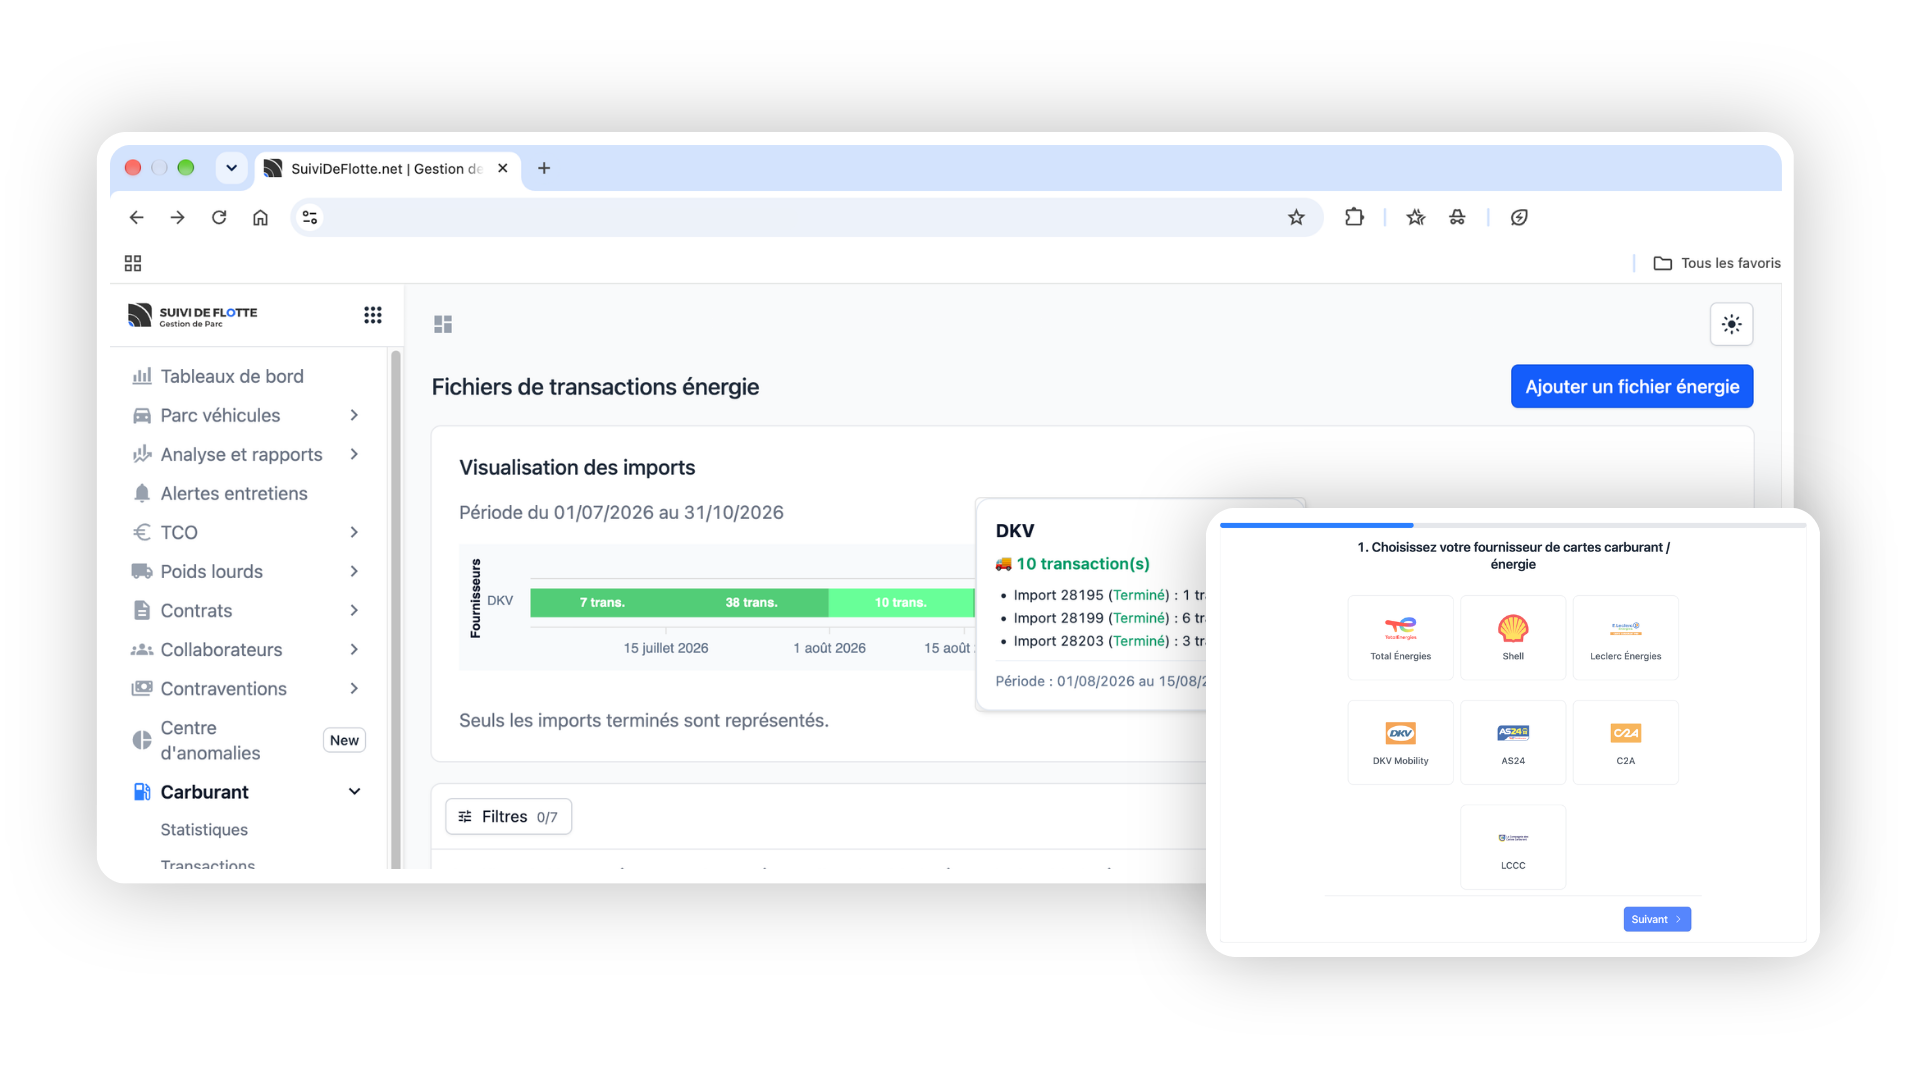Image resolution: width=1917 pixels, height=1079 pixels.
Task: Select the Leclerc Énergies supplier card
Action: point(1625,638)
